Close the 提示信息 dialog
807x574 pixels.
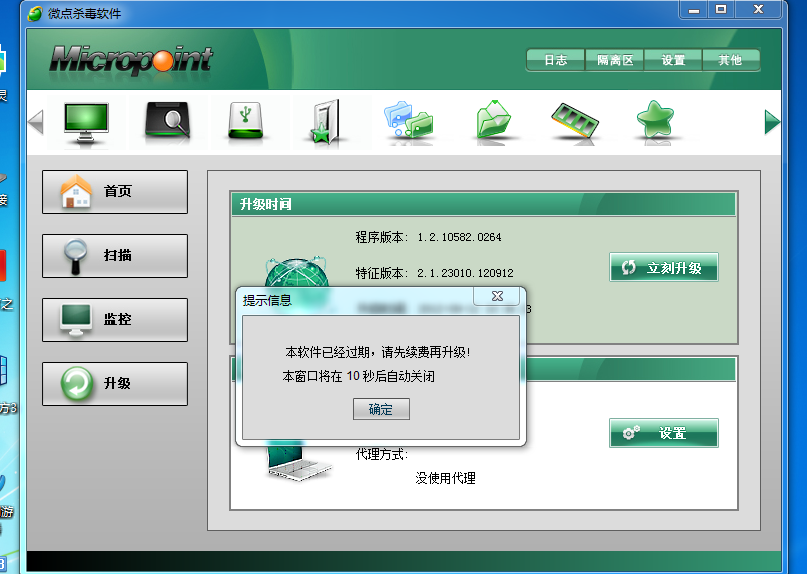(x=497, y=296)
